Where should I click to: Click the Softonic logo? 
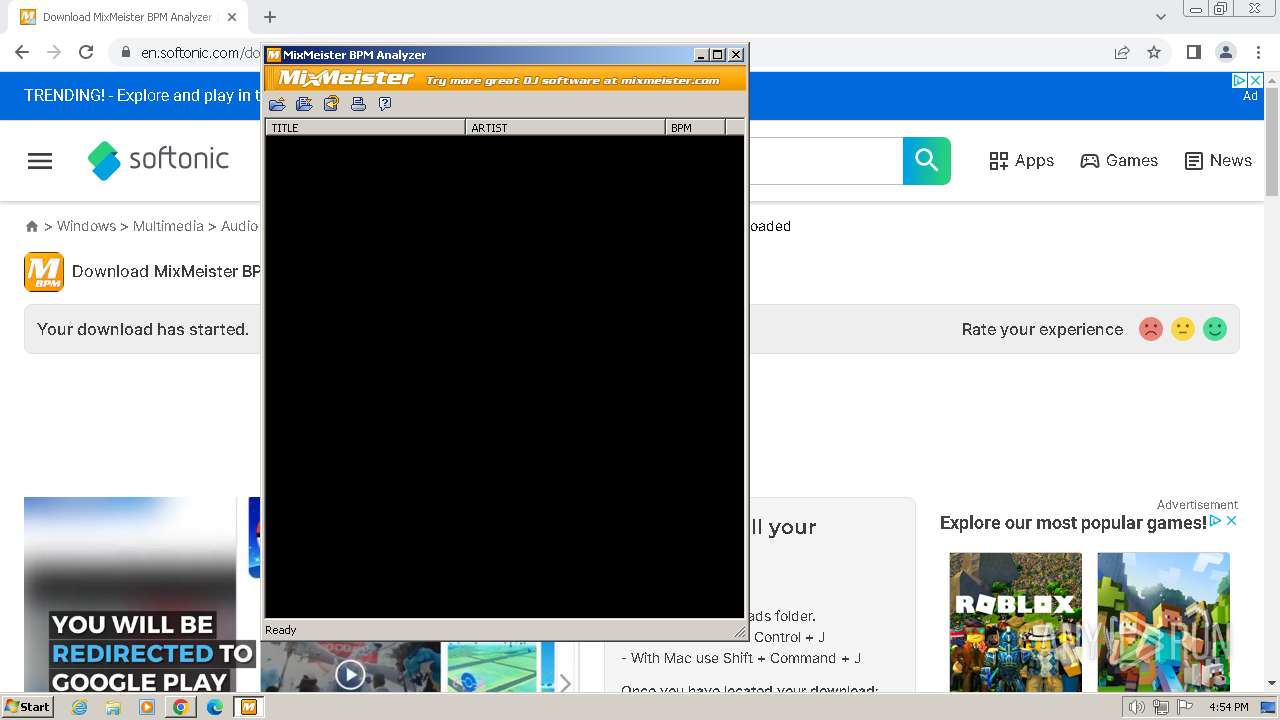click(158, 160)
